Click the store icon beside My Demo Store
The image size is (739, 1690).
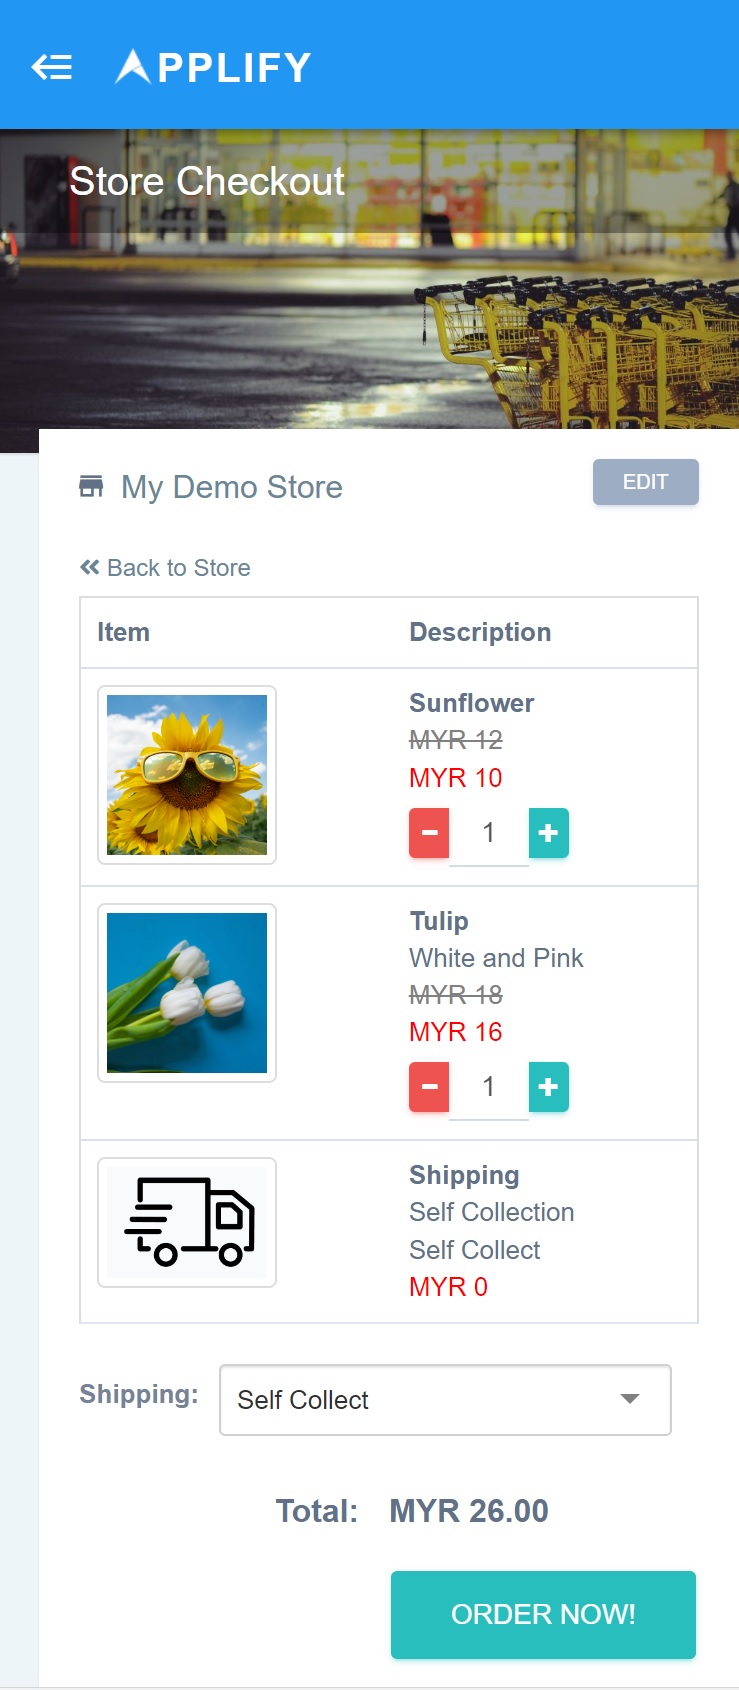91,487
